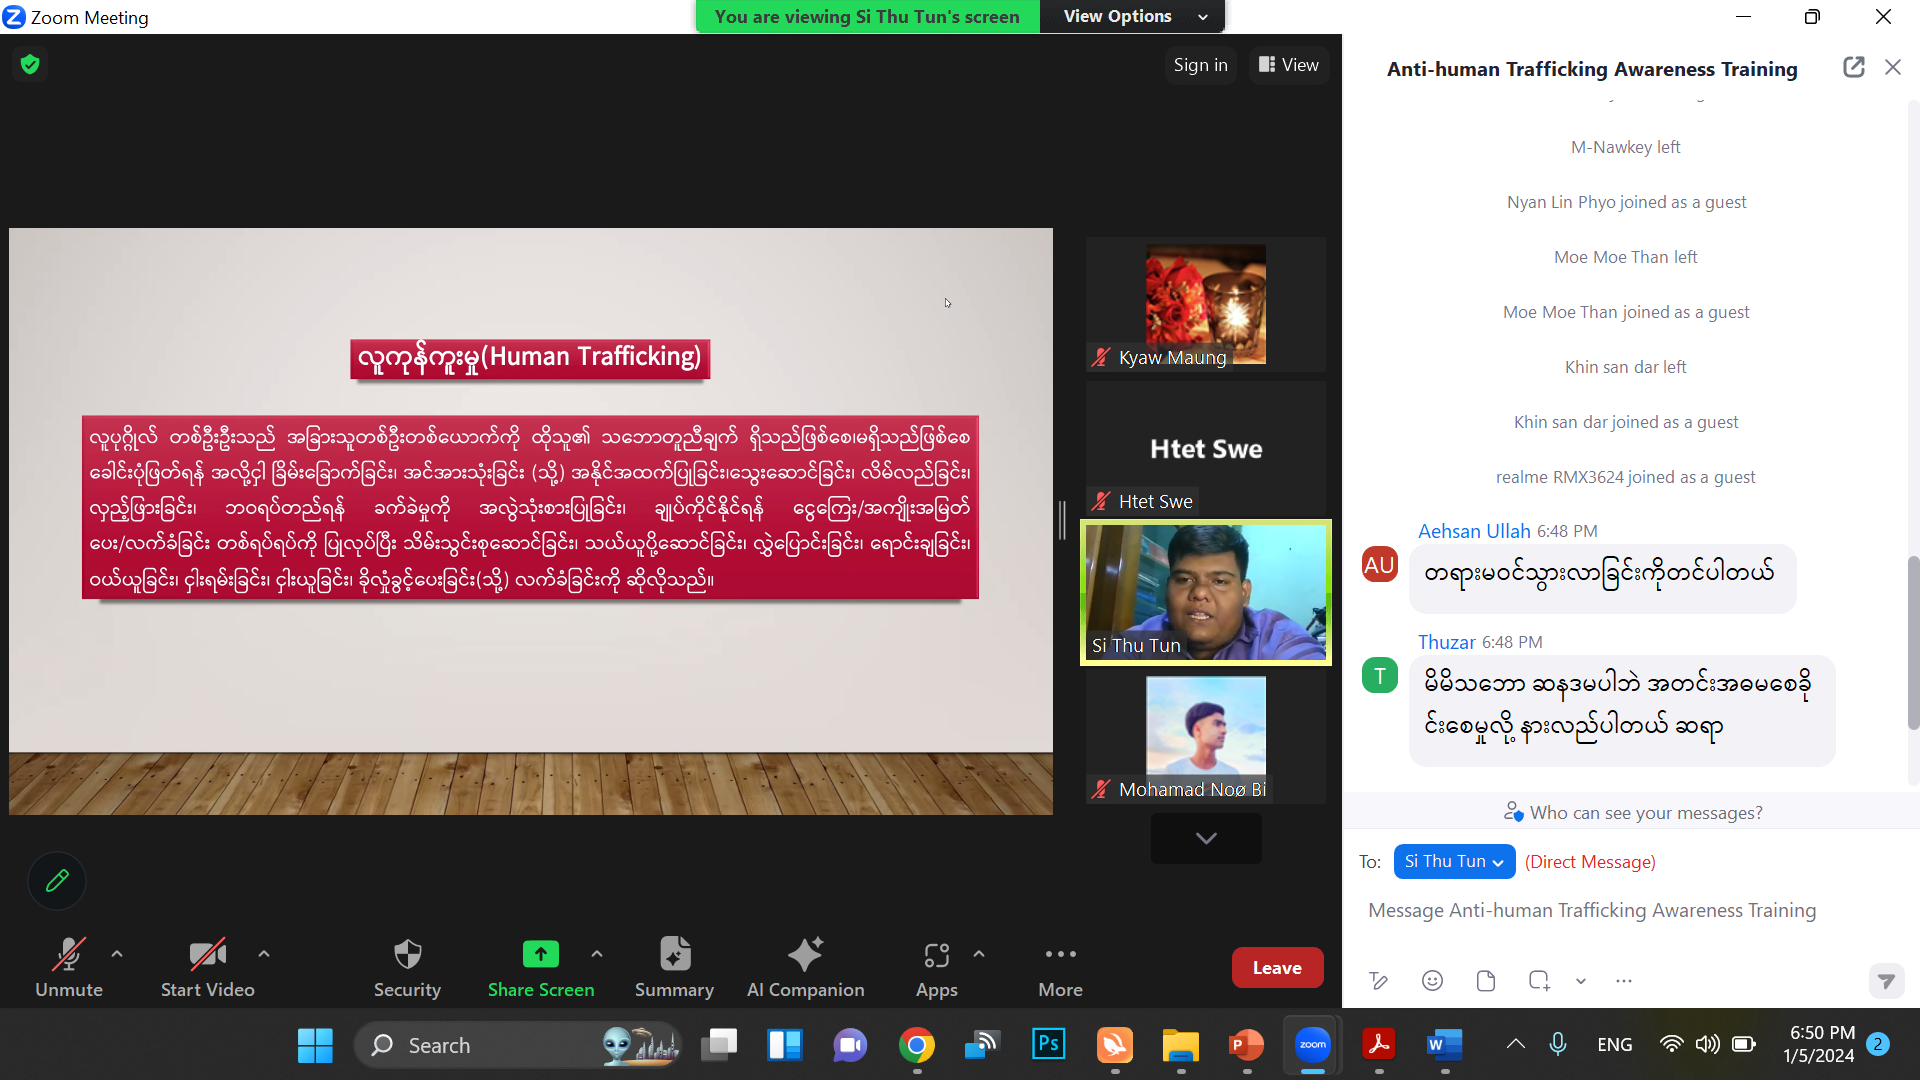Open the Windows Start menu
1920x1080 pixels.
[315, 1045]
